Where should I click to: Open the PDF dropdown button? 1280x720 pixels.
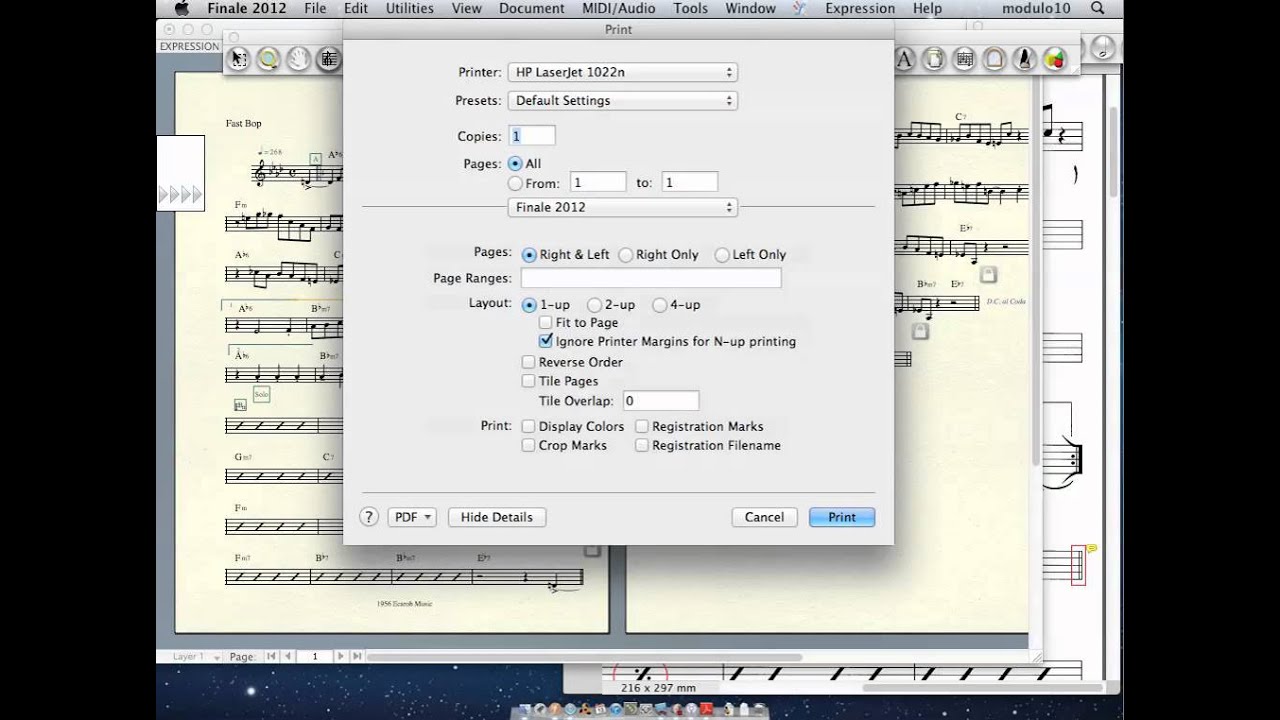(412, 517)
